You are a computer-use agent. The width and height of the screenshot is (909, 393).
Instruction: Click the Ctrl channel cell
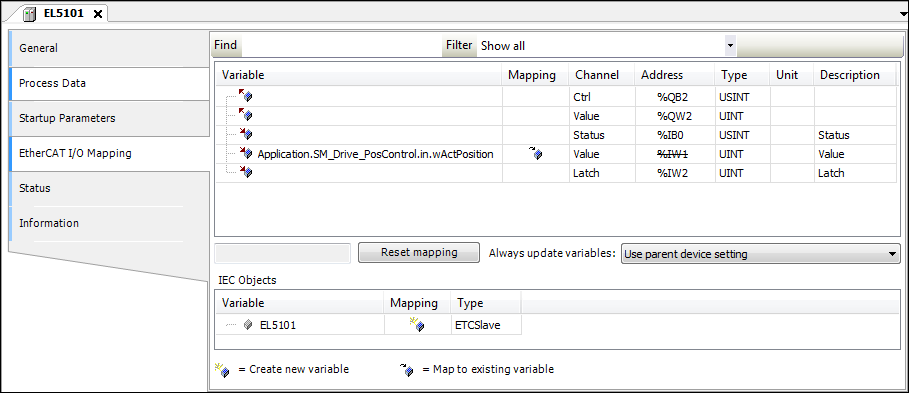(x=601, y=97)
